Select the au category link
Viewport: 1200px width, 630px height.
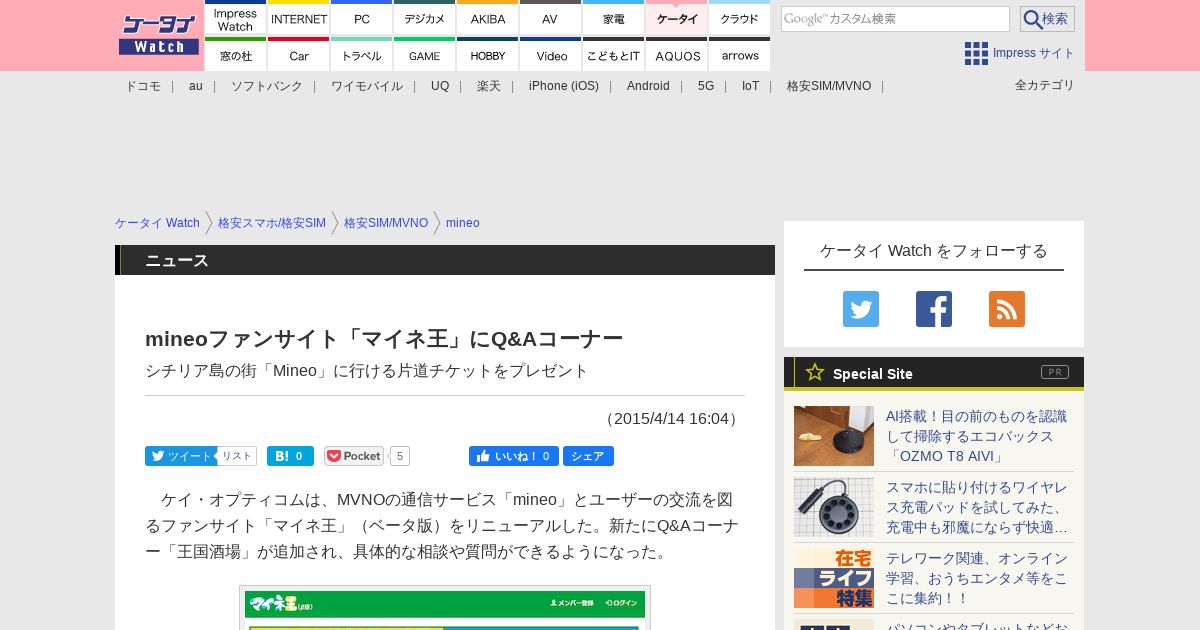click(196, 86)
